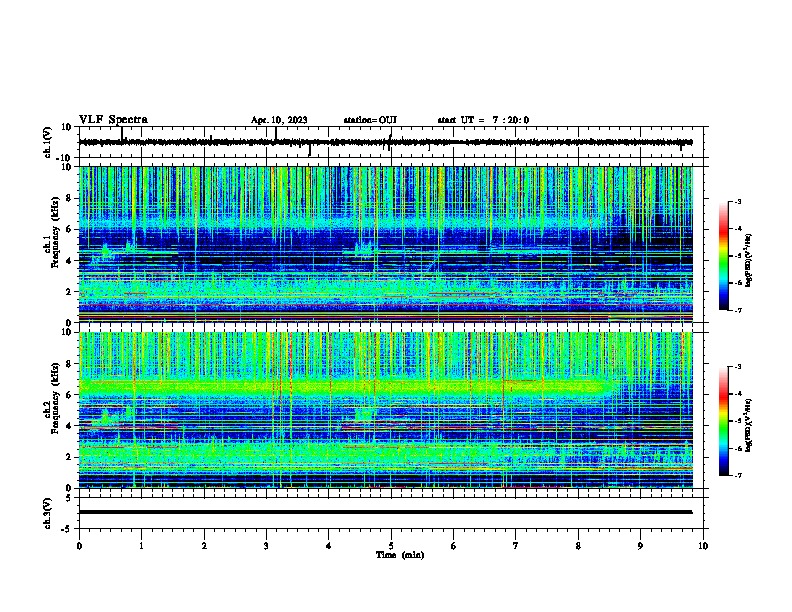Click time tick label '0' on x-axis

coord(79,546)
